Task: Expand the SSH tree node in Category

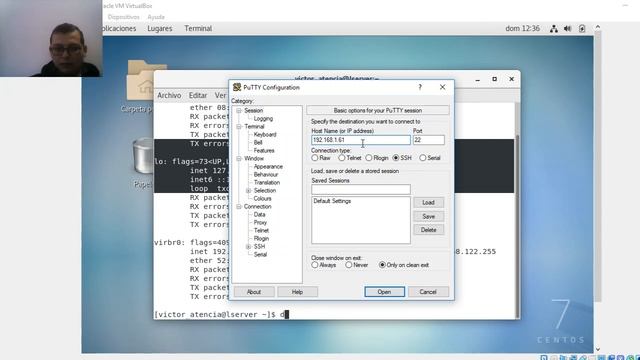Action: coord(248,247)
